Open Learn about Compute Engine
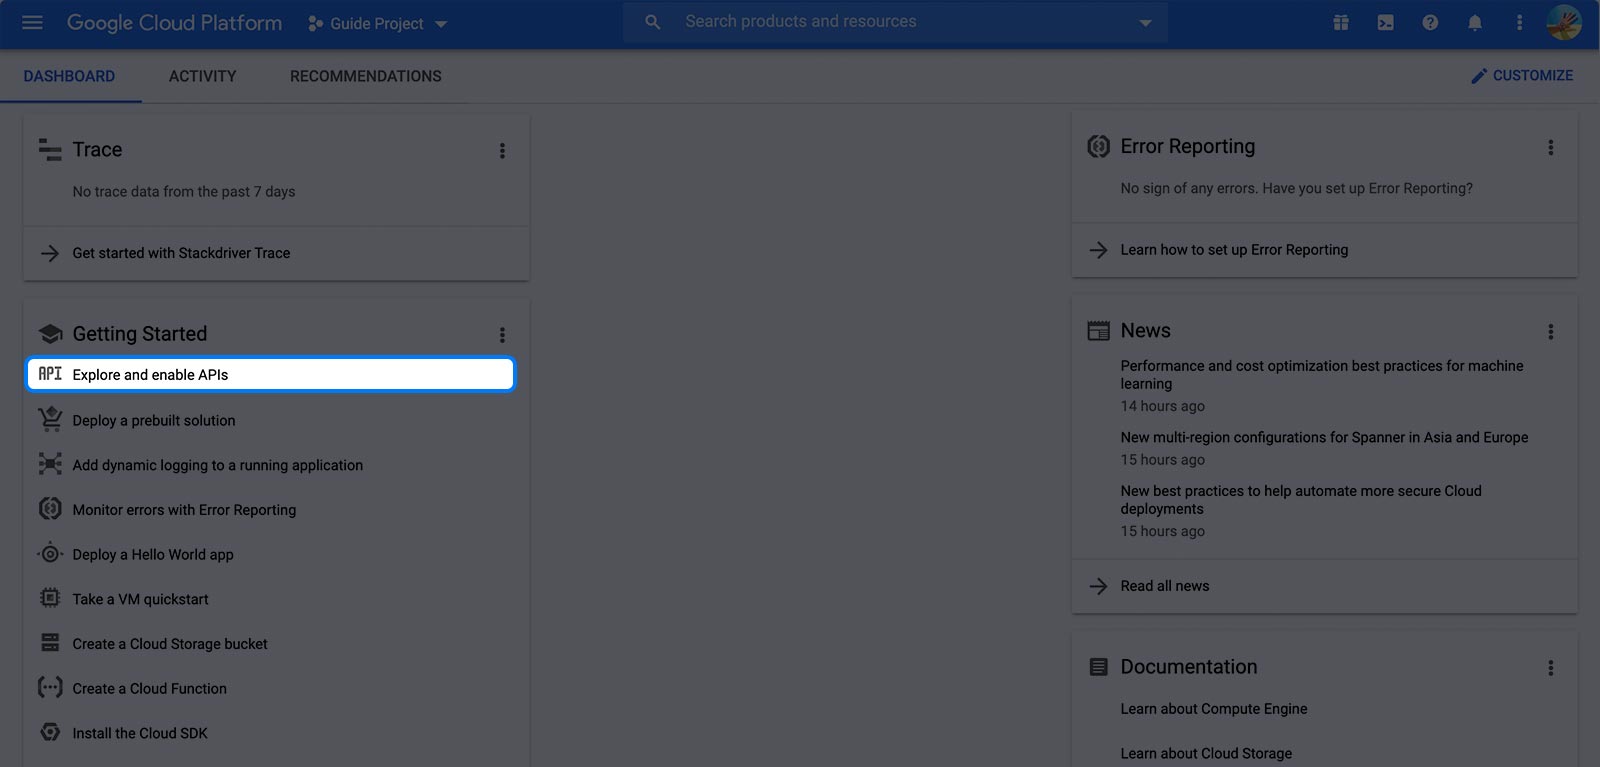This screenshot has height=767, width=1600. (1214, 709)
